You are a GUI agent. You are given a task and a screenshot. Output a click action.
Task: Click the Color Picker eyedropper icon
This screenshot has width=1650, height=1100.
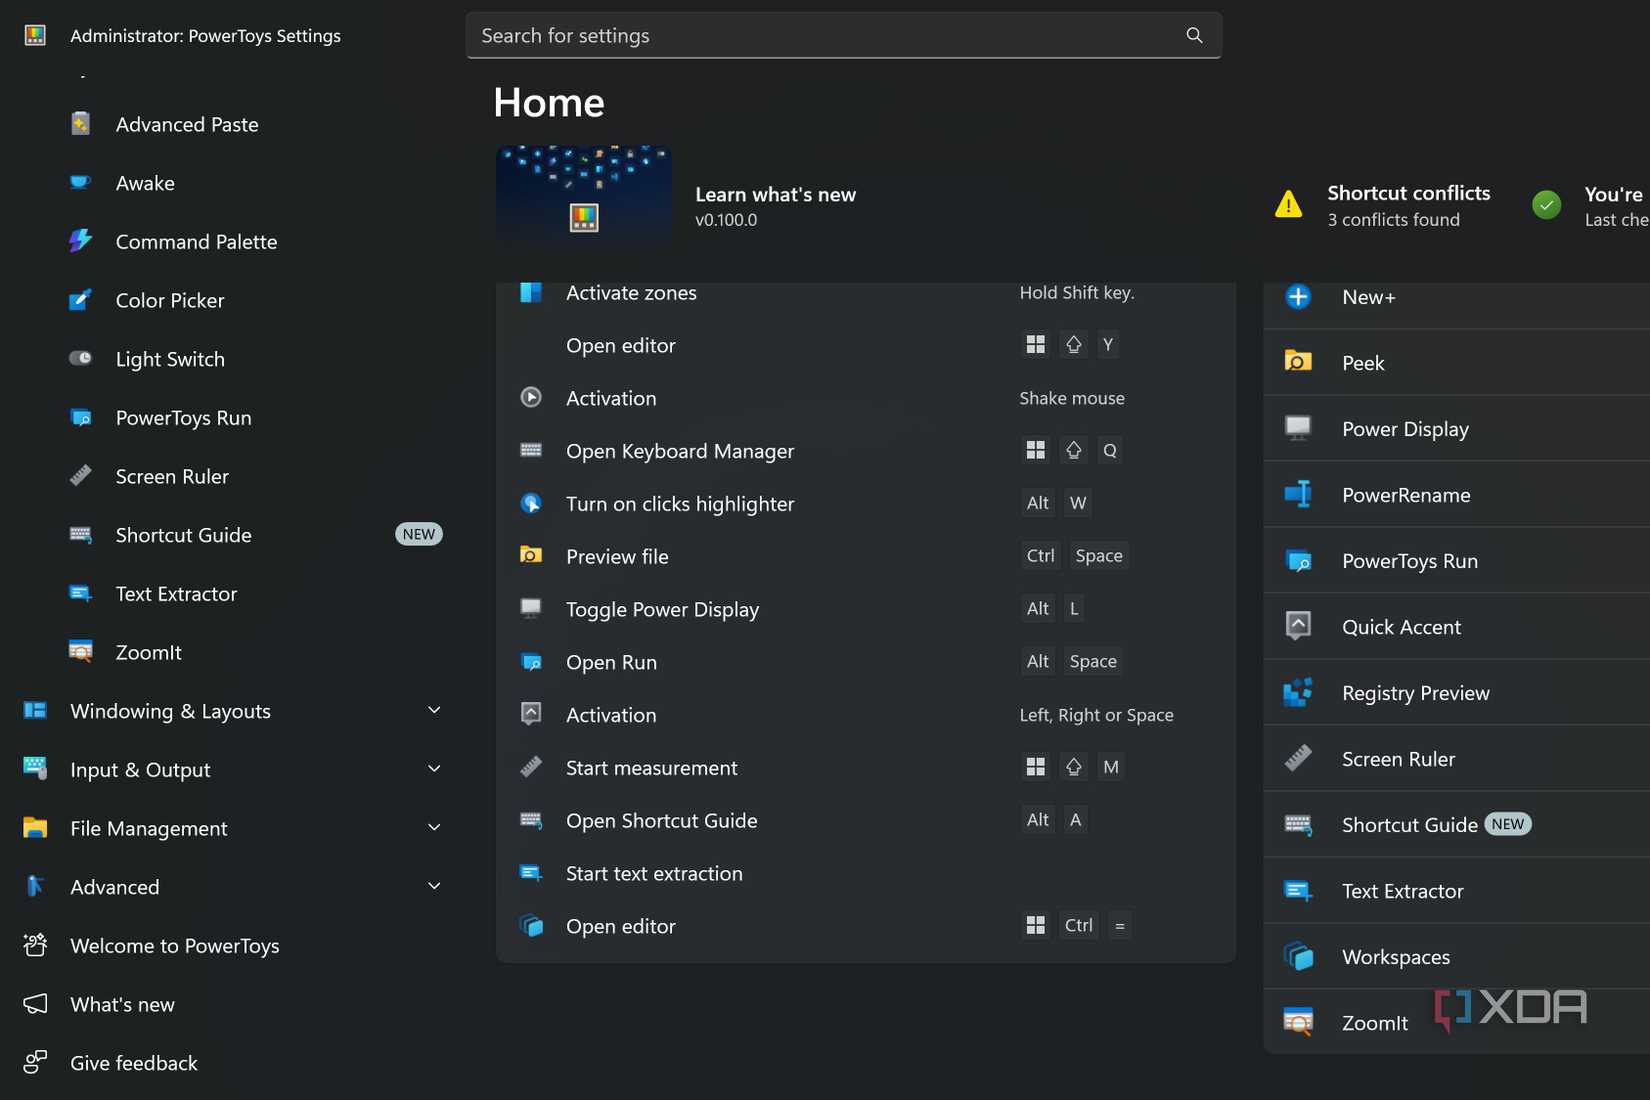click(x=81, y=300)
